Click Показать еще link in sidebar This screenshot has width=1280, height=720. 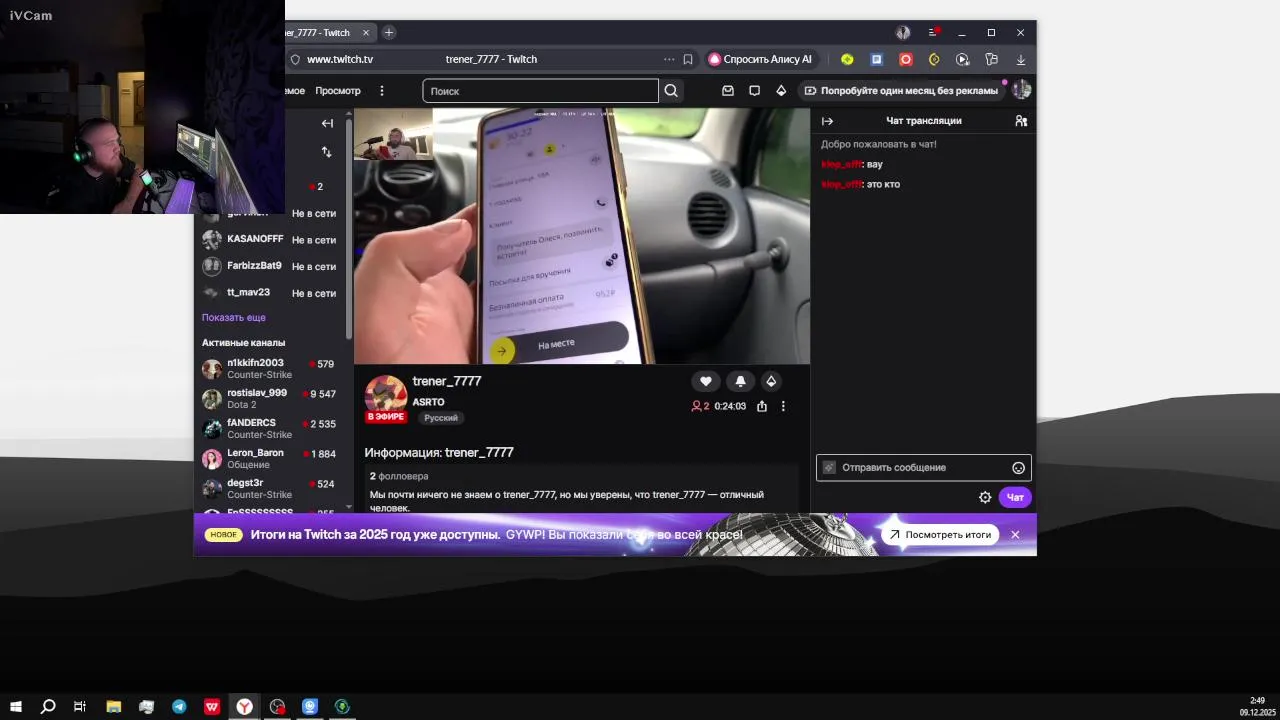point(234,317)
